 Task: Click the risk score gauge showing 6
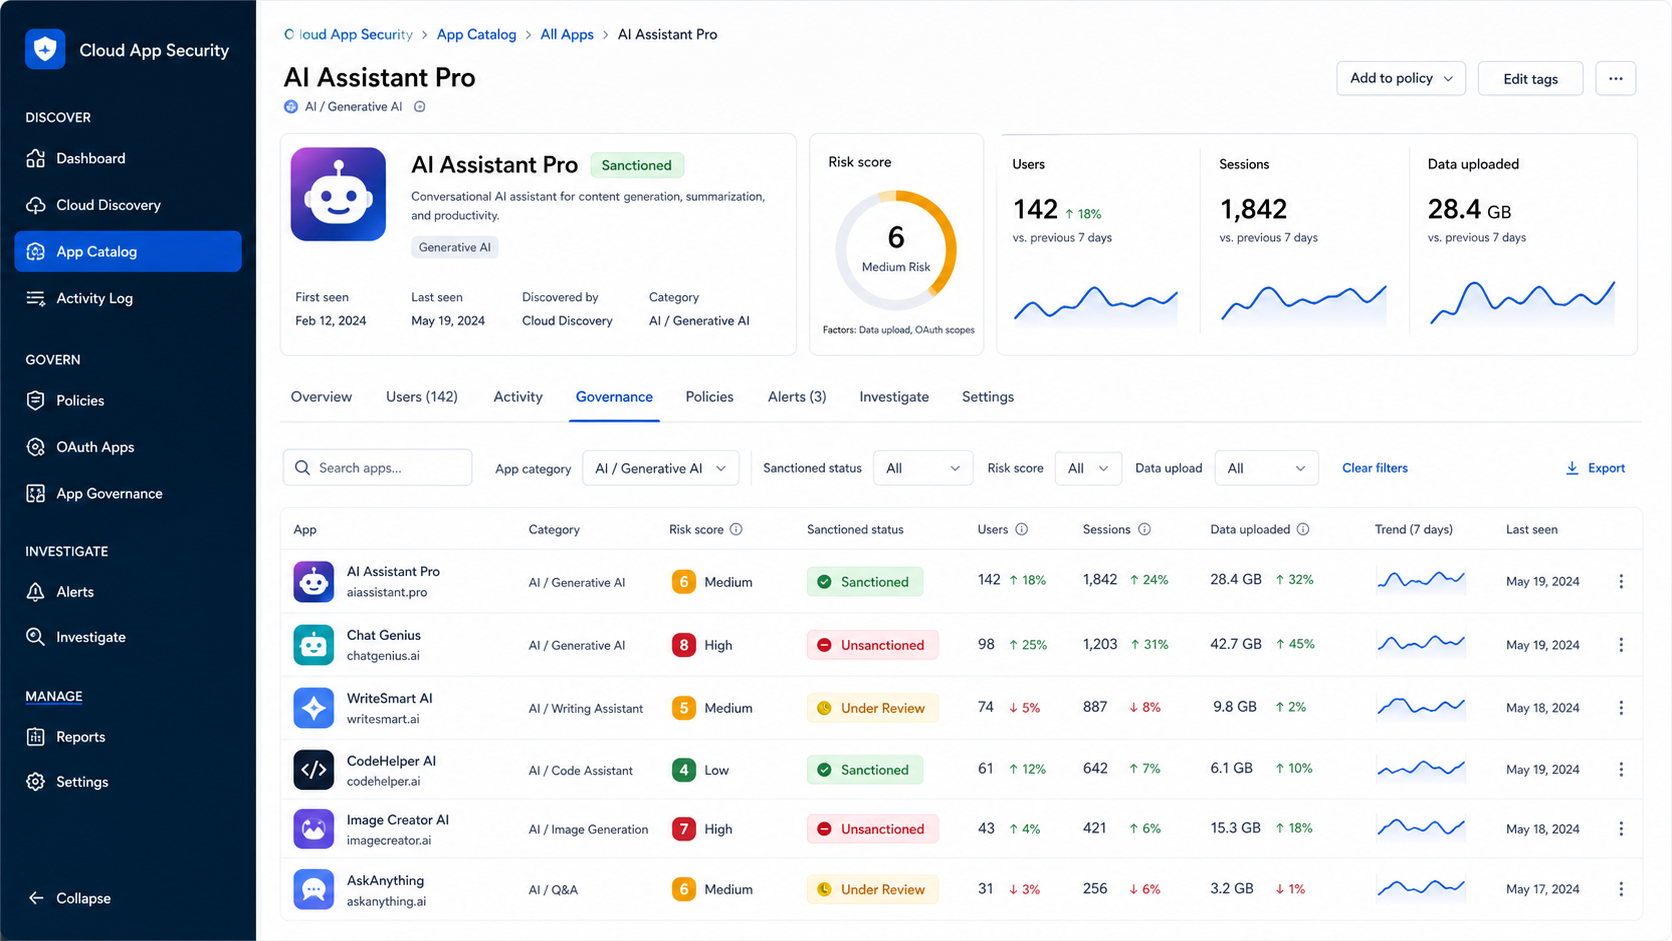896,249
